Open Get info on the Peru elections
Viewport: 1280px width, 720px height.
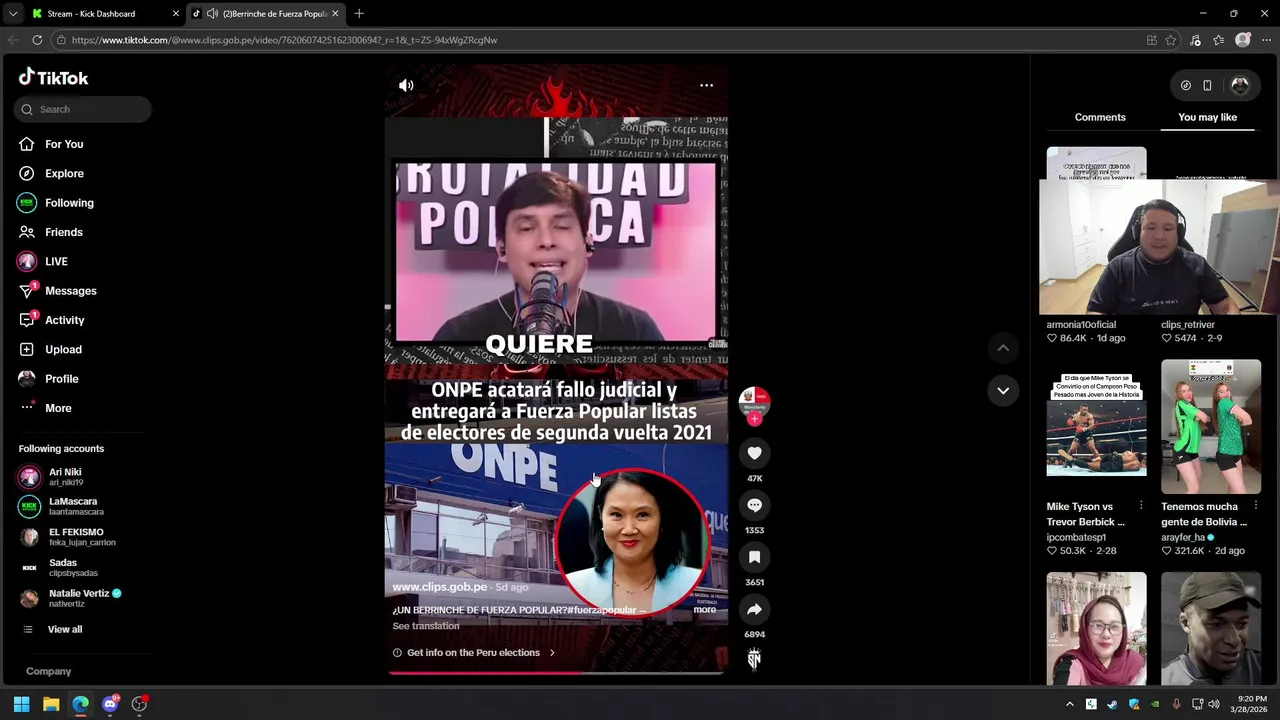tap(473, 652)
